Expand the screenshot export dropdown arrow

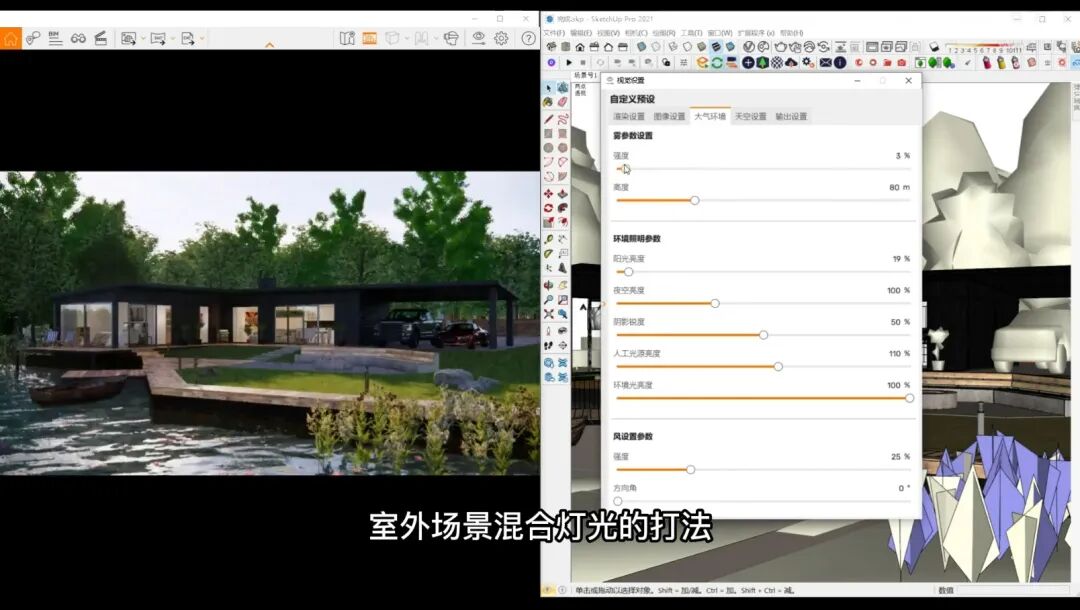(142, 38)
